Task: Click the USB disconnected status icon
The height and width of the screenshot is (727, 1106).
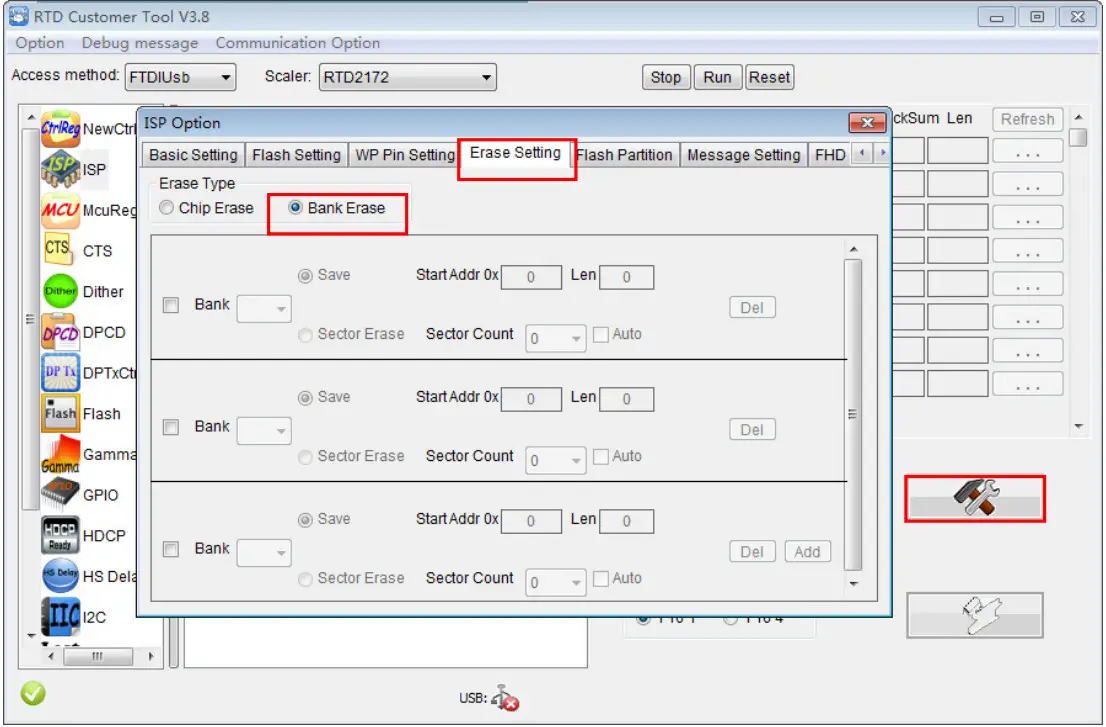Action: click(x=505, y=698)
